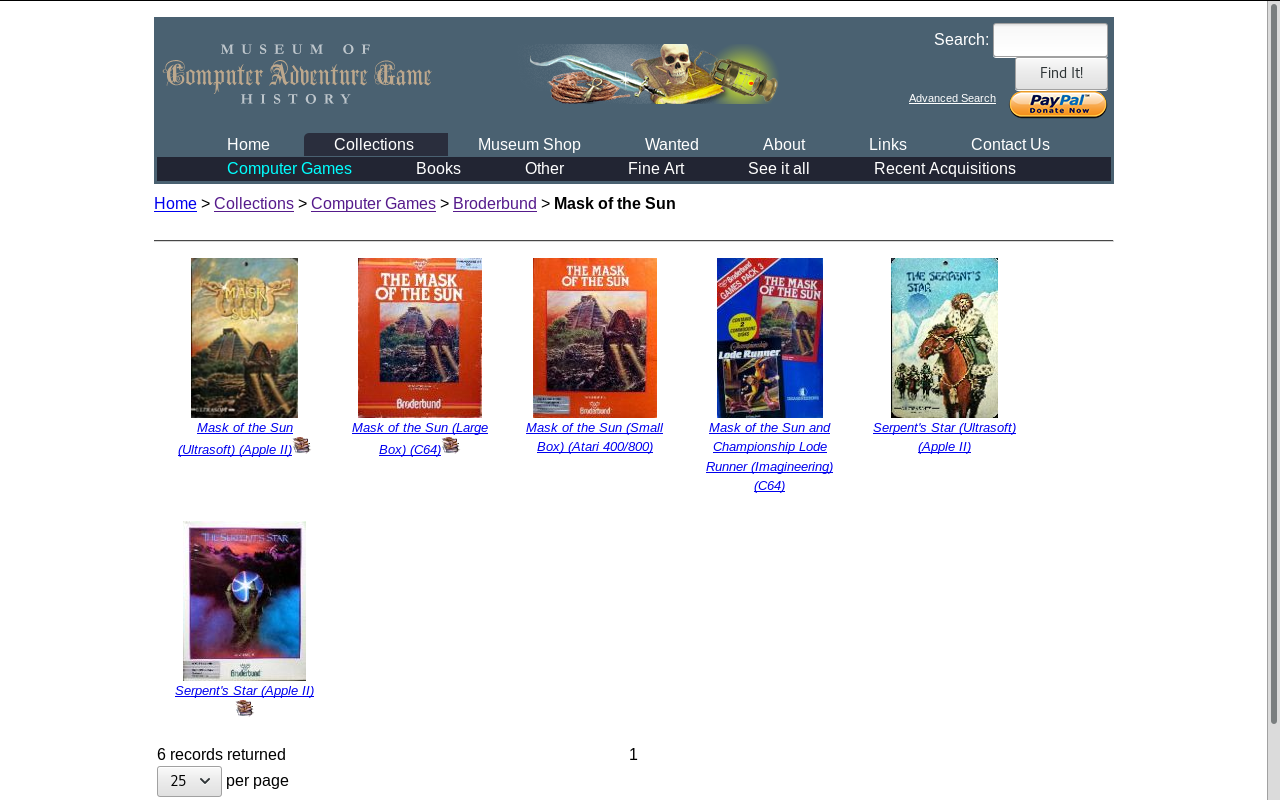
Task: Click the vertical page scrollbar
Action: (1273, 400)
